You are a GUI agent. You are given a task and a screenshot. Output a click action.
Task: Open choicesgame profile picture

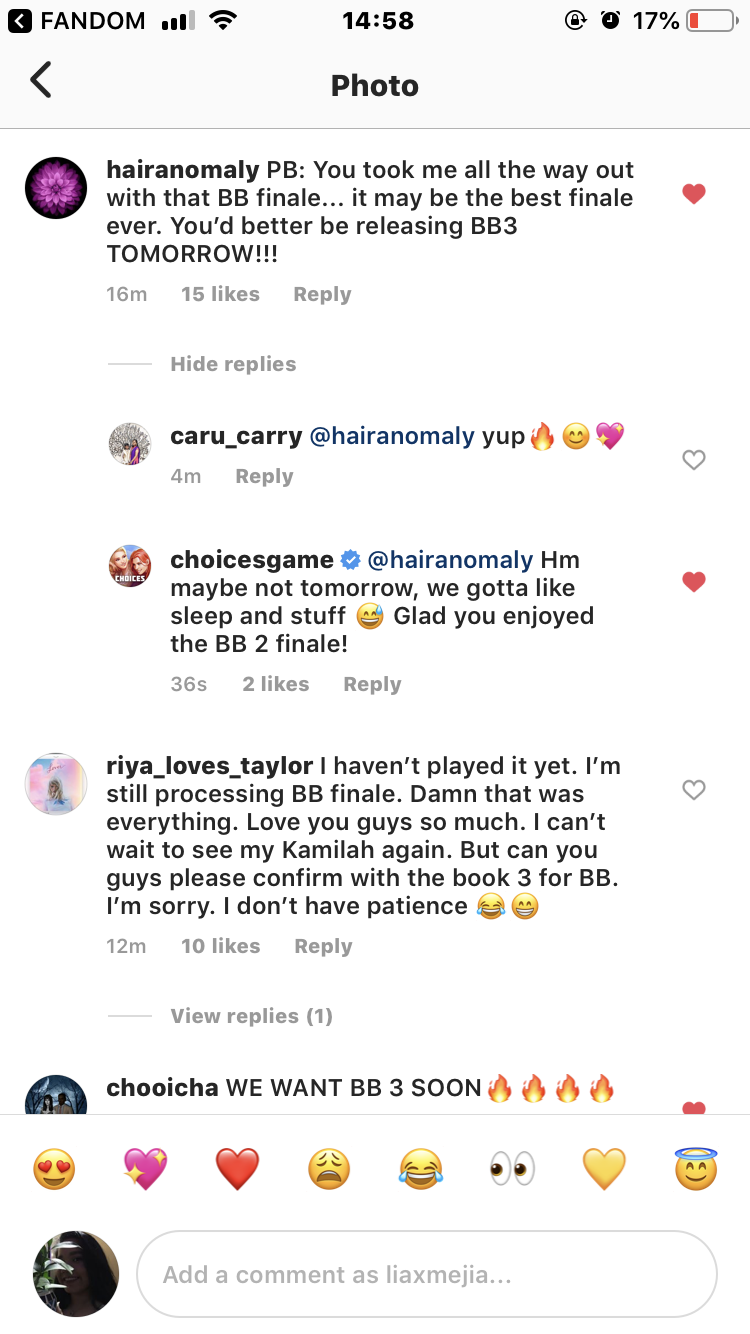click(x=129, y=565)
